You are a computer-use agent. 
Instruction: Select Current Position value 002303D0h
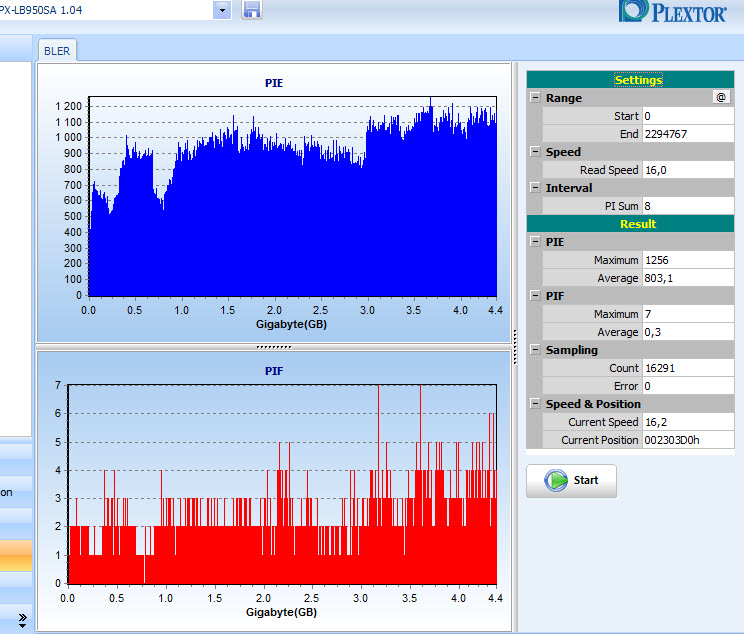pos(688,440)
